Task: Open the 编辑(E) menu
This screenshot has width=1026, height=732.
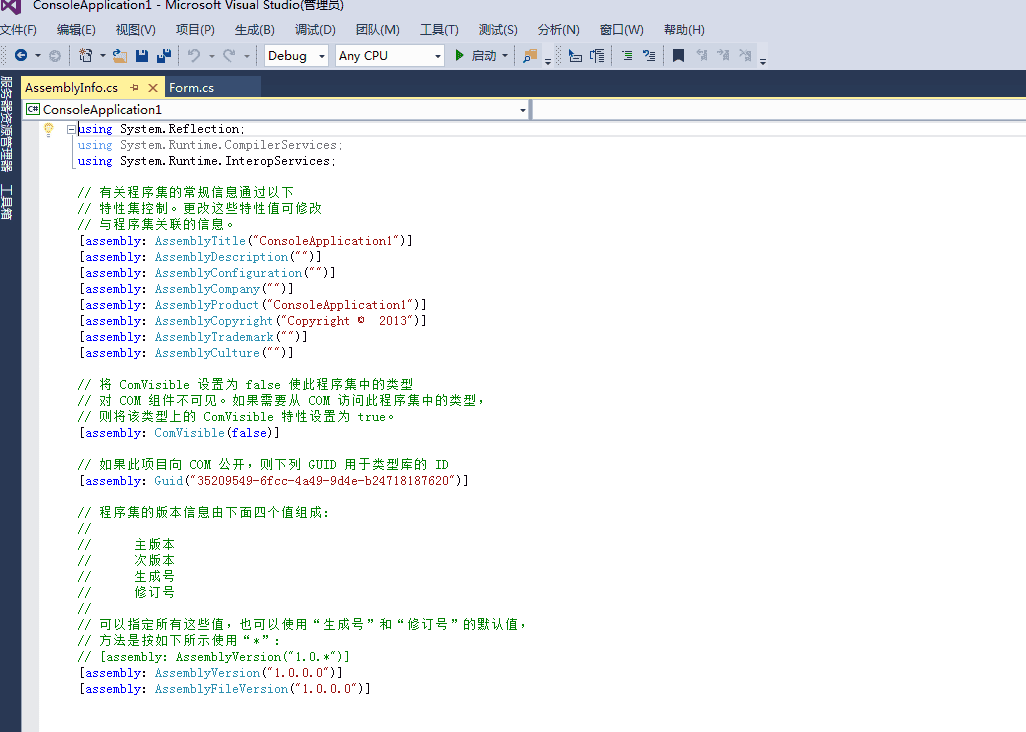Action: point(76,29)
